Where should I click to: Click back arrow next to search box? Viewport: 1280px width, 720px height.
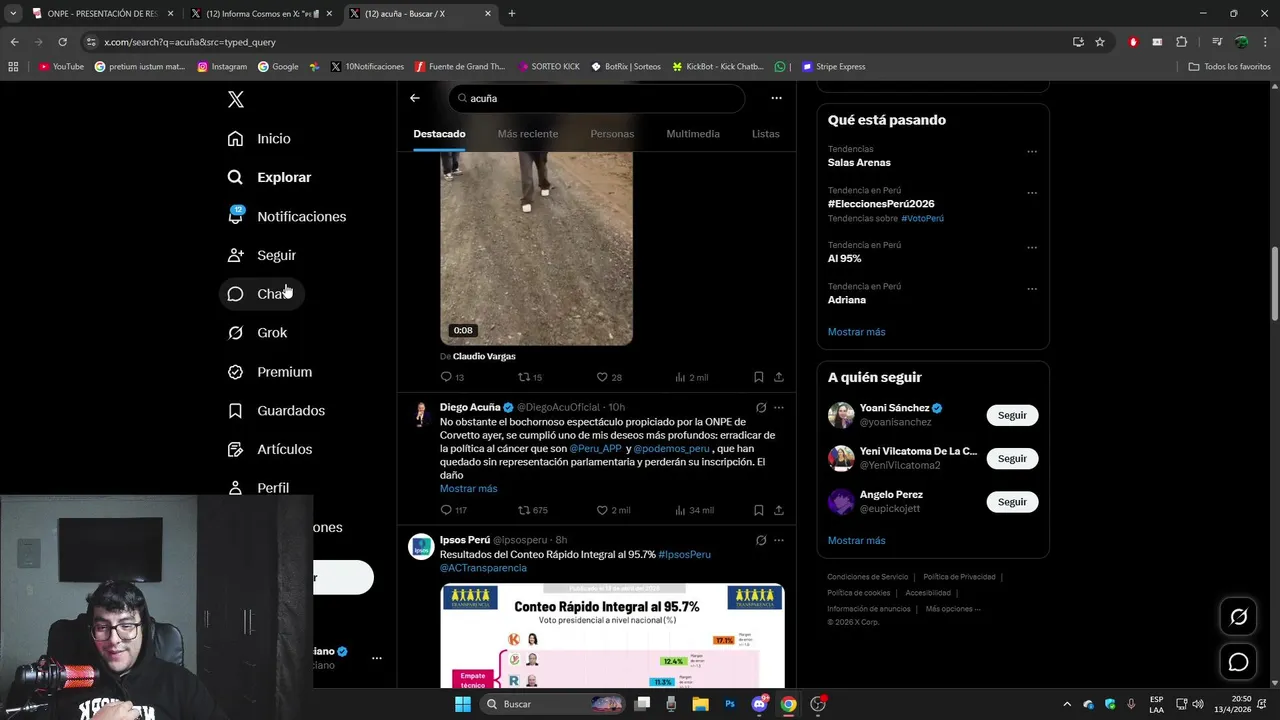tap(415, 98)
